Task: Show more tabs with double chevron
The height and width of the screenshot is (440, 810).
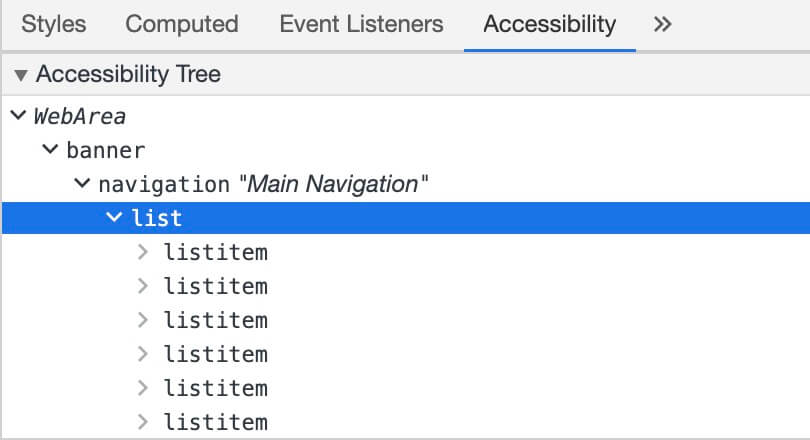Action: pyautogui.click(x=662, y=24)
